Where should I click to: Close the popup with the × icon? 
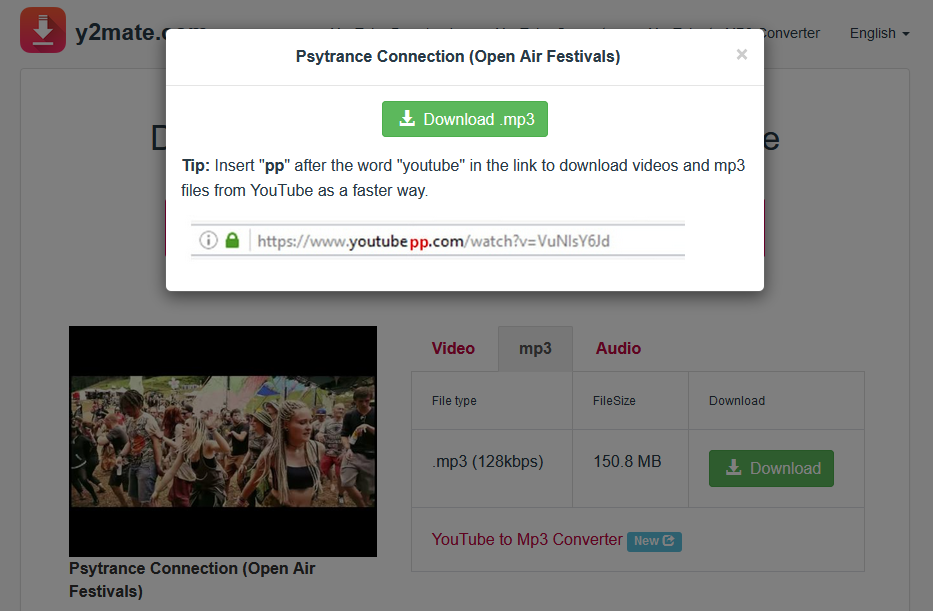point(741,55)
